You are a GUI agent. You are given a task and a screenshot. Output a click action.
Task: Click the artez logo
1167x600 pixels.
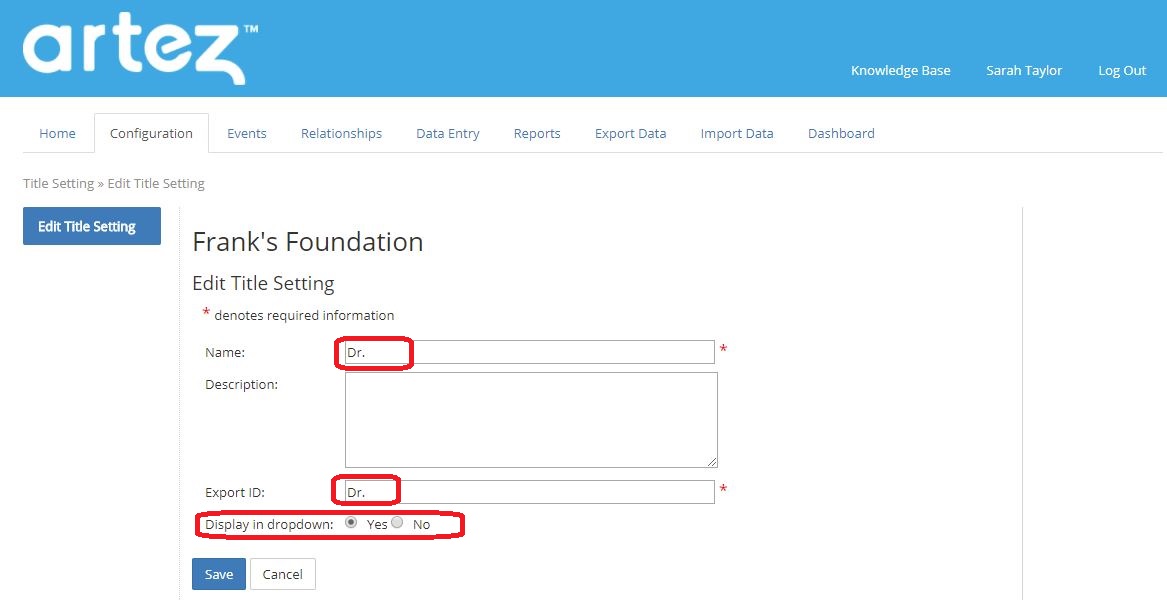click(x=141, y=48)
